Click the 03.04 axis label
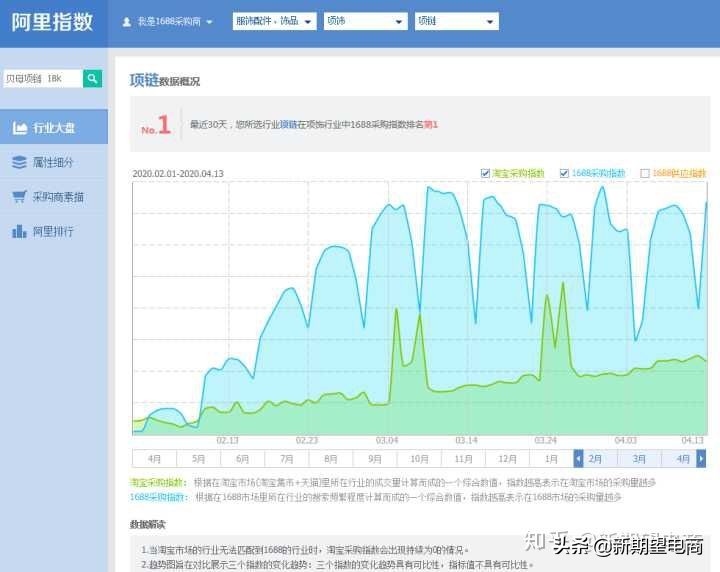720x572 pixels. [387, 440]
